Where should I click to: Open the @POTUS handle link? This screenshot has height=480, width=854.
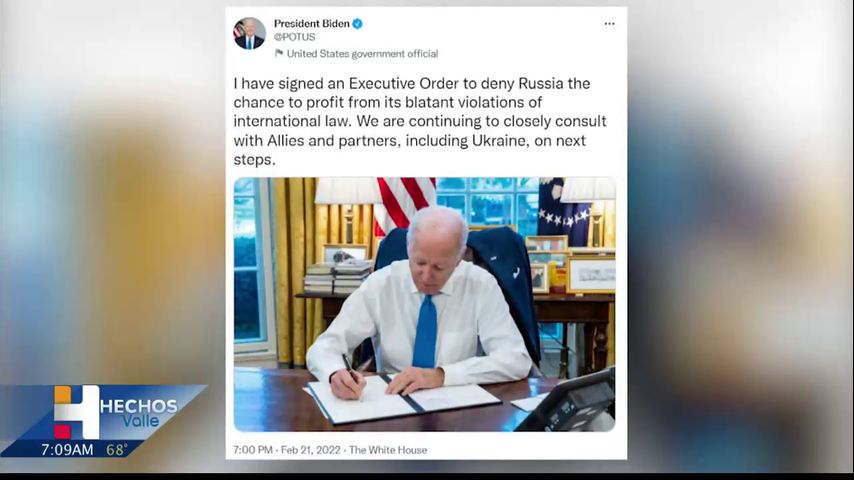pos(294,37)
